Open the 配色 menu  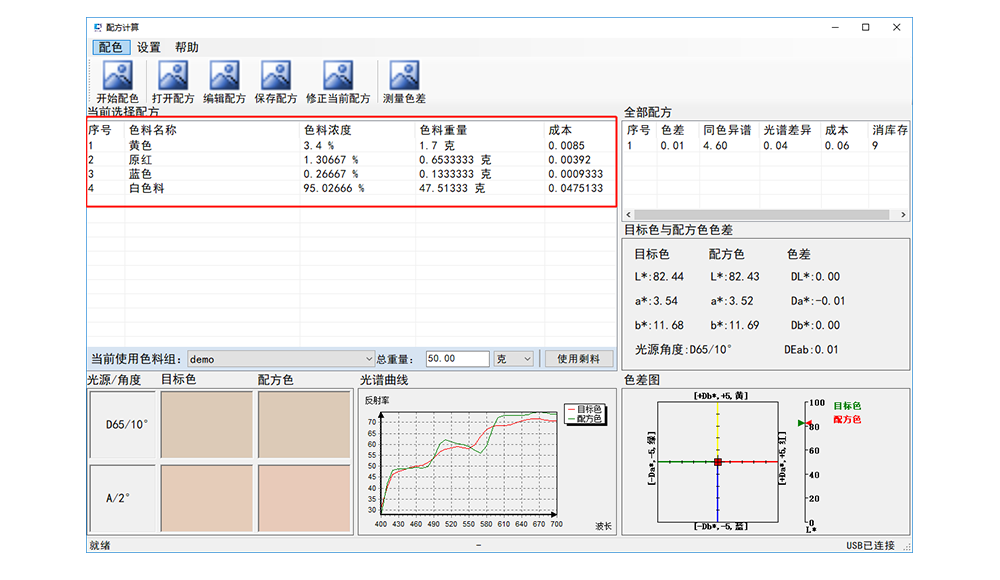click(x=111, y=47)
